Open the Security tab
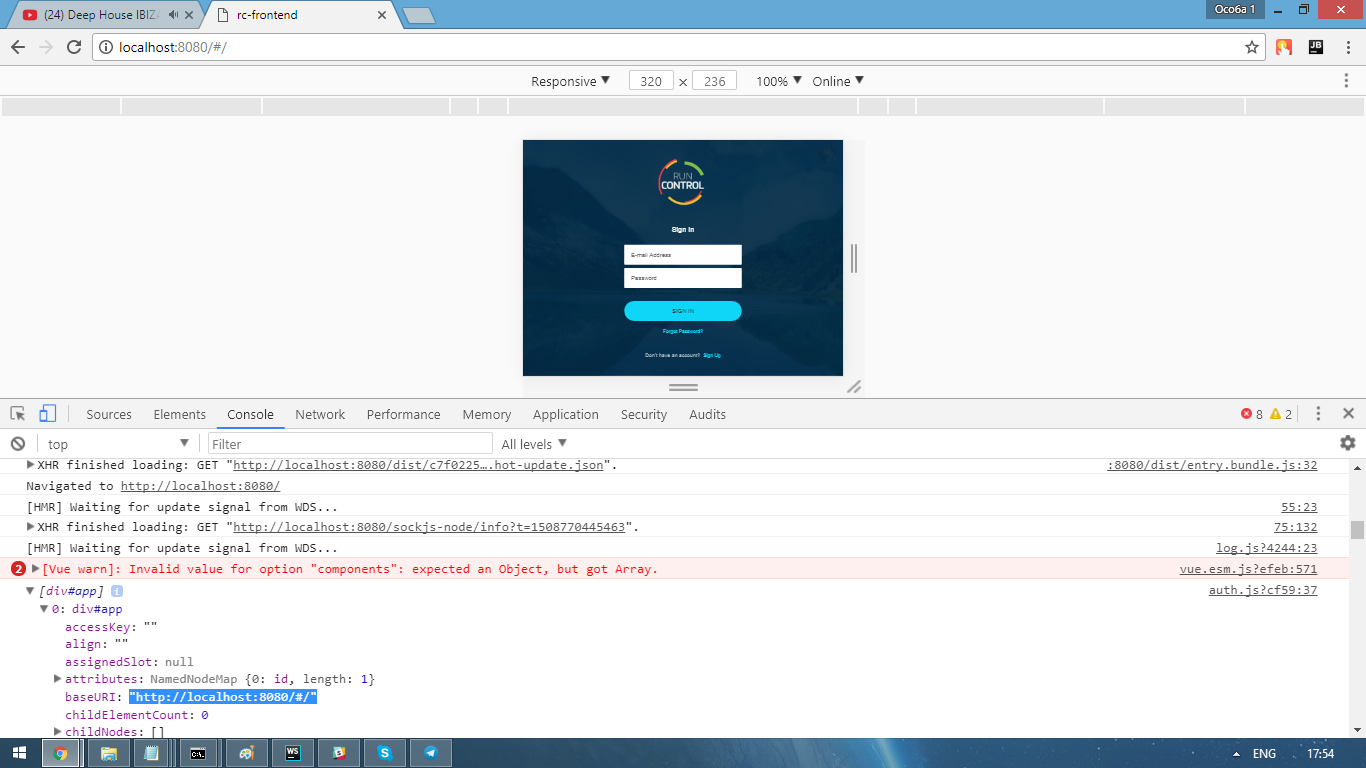Image resolution: width=1366 pixels, height=768 pixels. (x=644, y=414)
